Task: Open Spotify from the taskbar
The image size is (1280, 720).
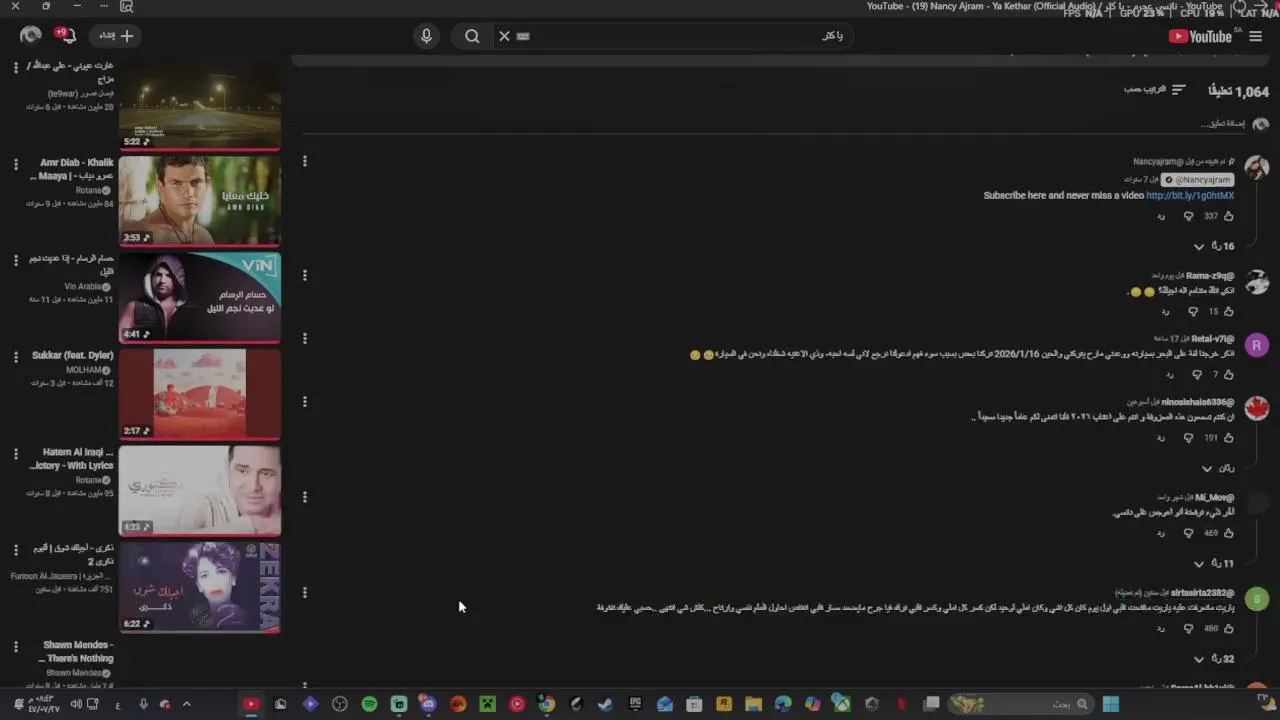Action: pyautogui.click(x=369, y=704)
